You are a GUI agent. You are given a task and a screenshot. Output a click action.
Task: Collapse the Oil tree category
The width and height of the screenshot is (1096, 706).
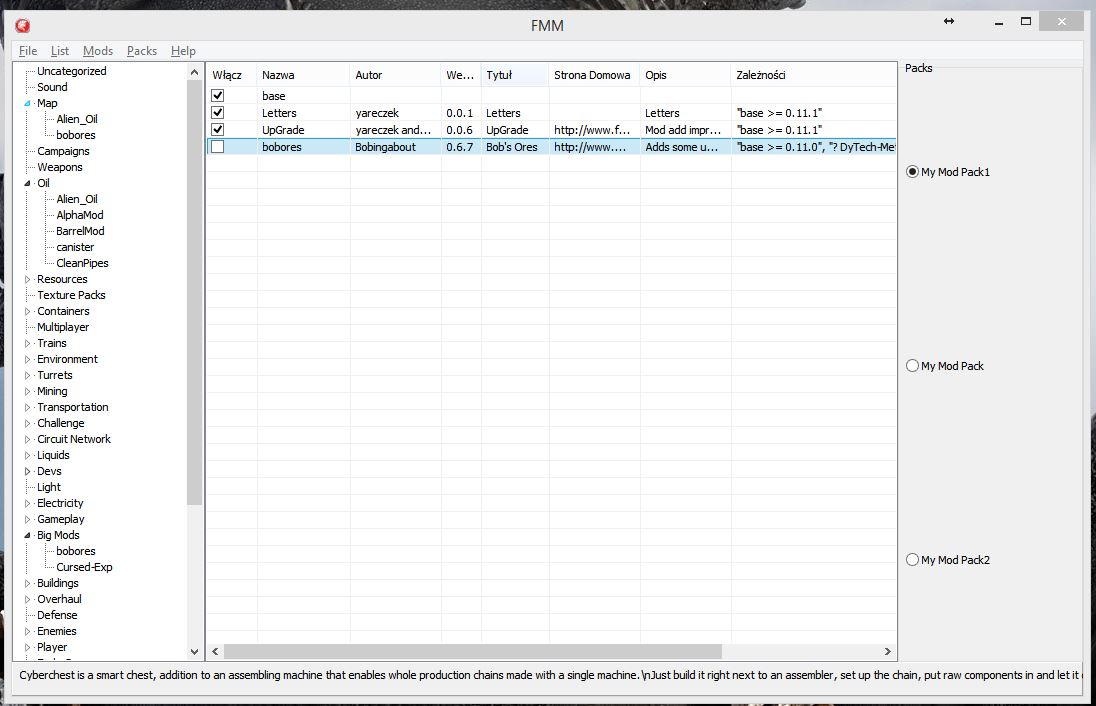coord(28,184)
